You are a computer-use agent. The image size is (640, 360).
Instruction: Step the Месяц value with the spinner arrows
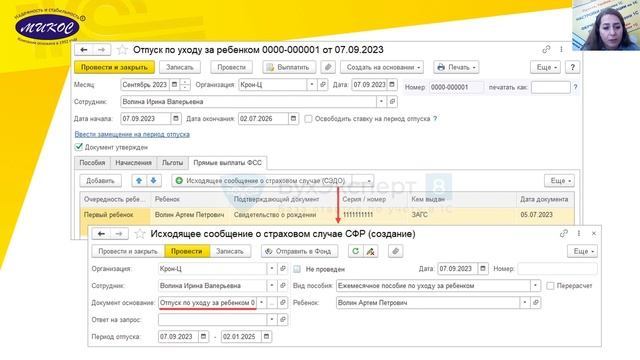click(185, 84)
